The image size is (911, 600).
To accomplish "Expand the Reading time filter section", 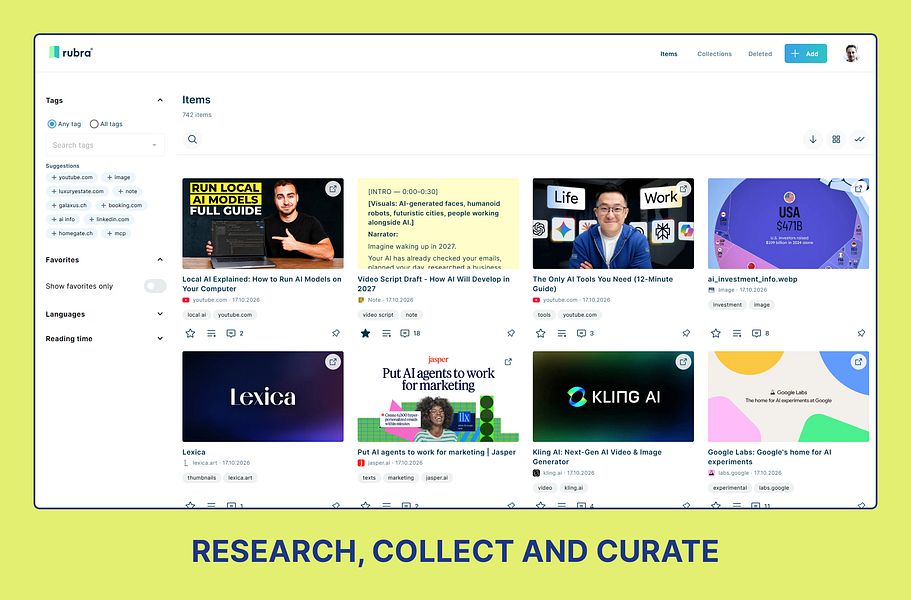I will (105, 339).
